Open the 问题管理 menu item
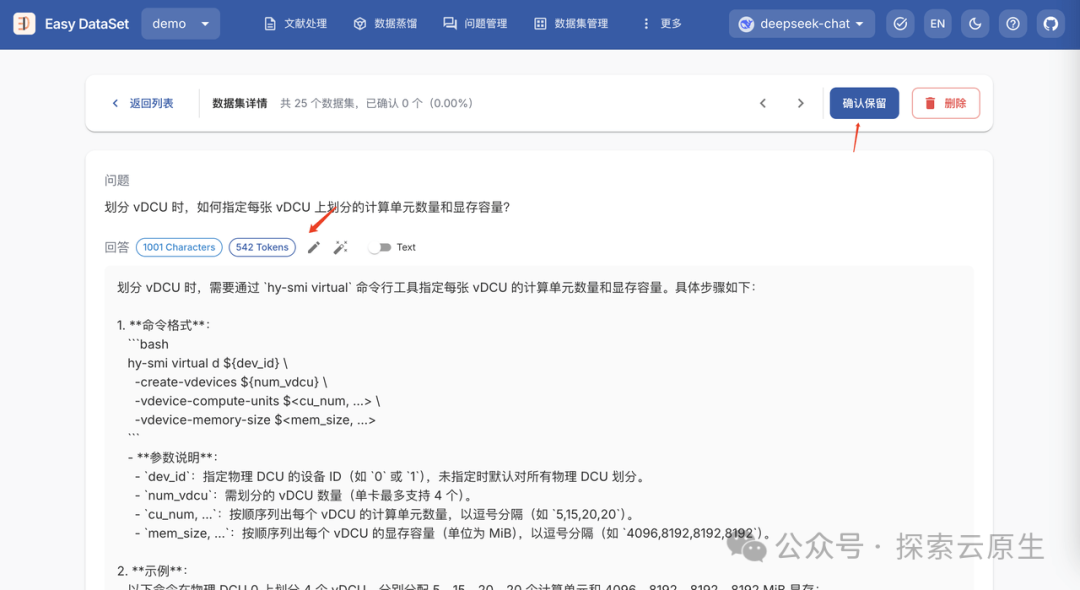 (487, 22)
